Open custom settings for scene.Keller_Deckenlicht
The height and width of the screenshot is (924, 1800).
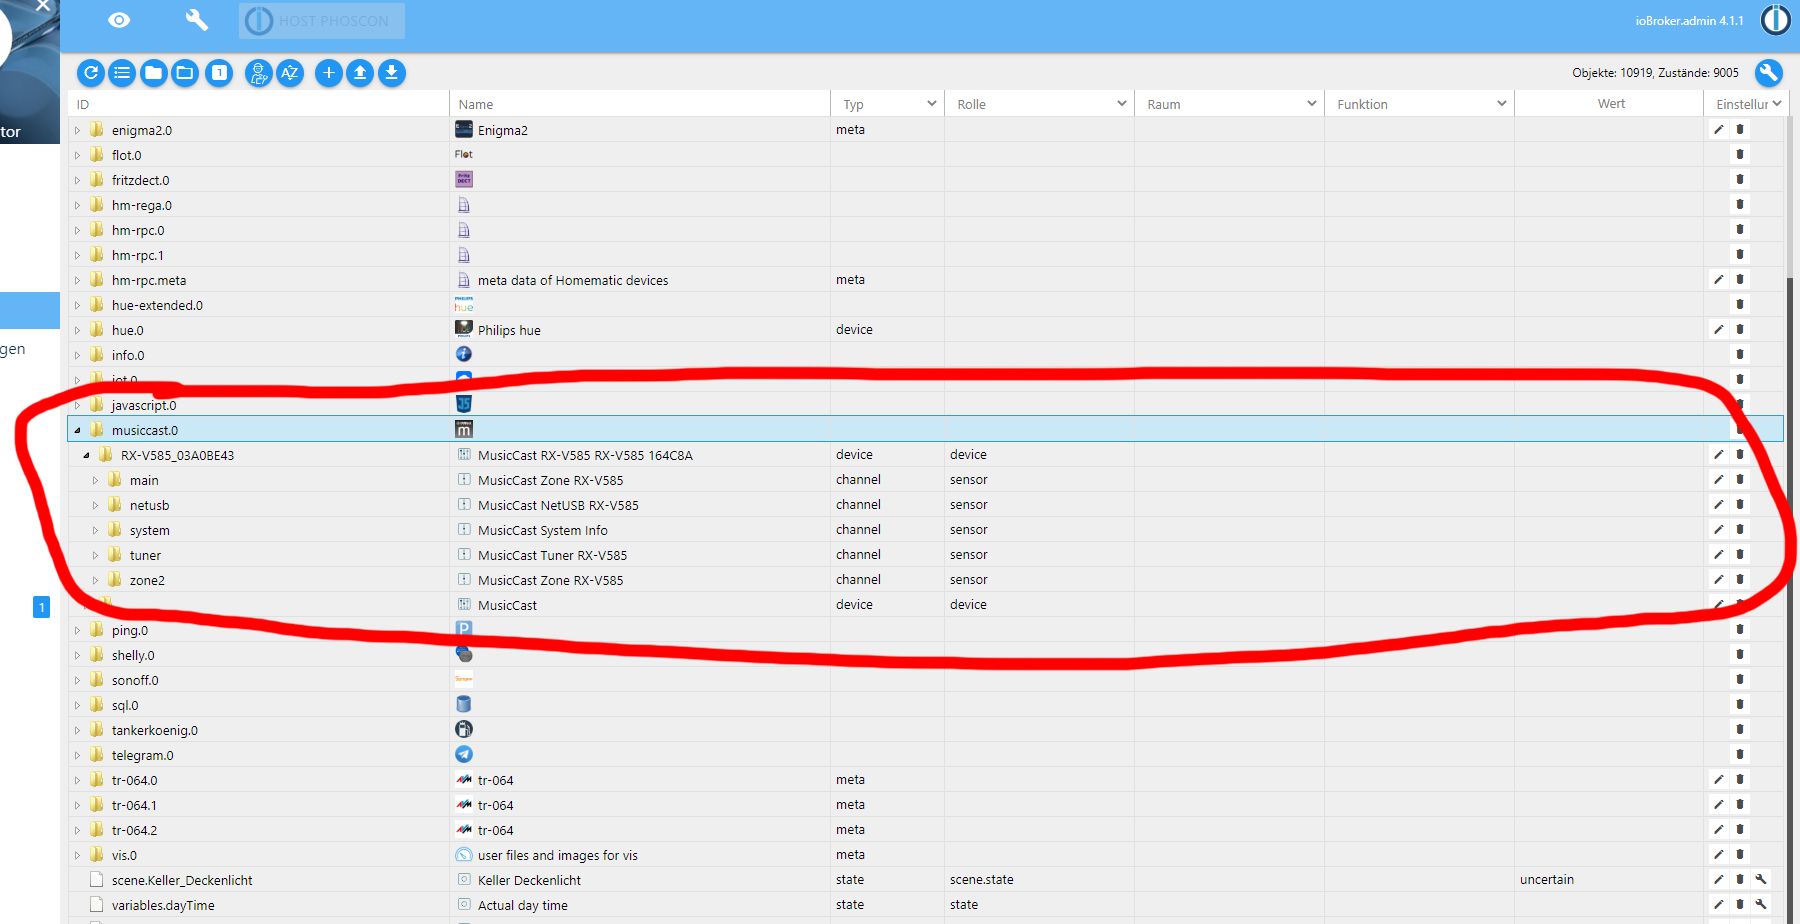(1761, 879)
